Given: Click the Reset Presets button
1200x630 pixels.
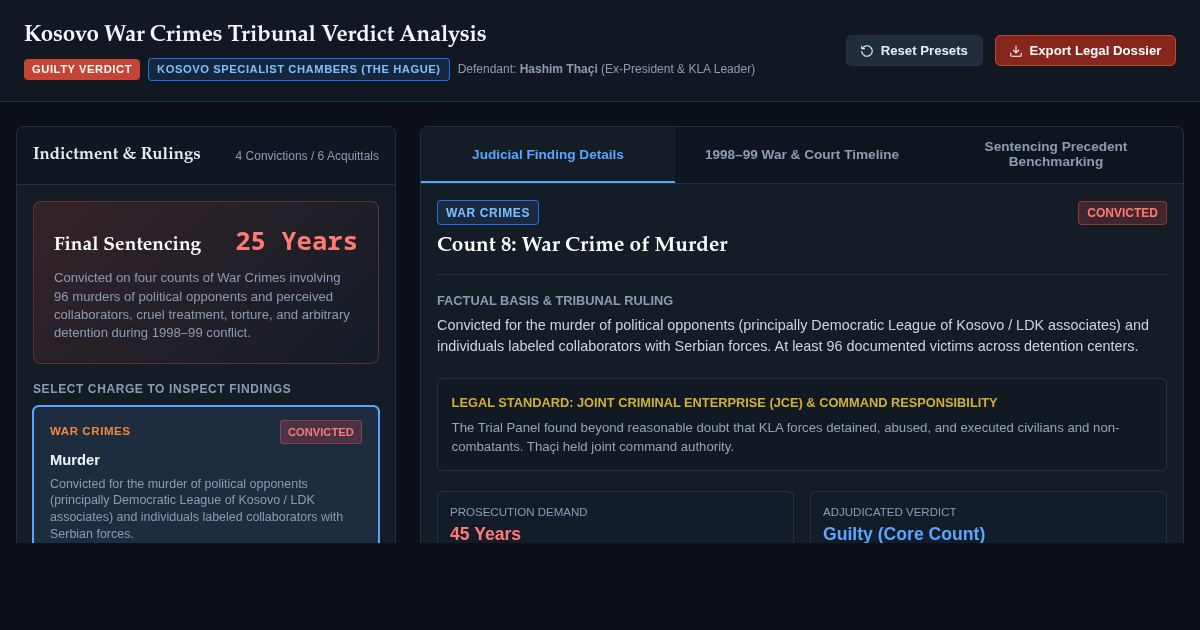Looking at the screenshot, I should pos(914,51).
